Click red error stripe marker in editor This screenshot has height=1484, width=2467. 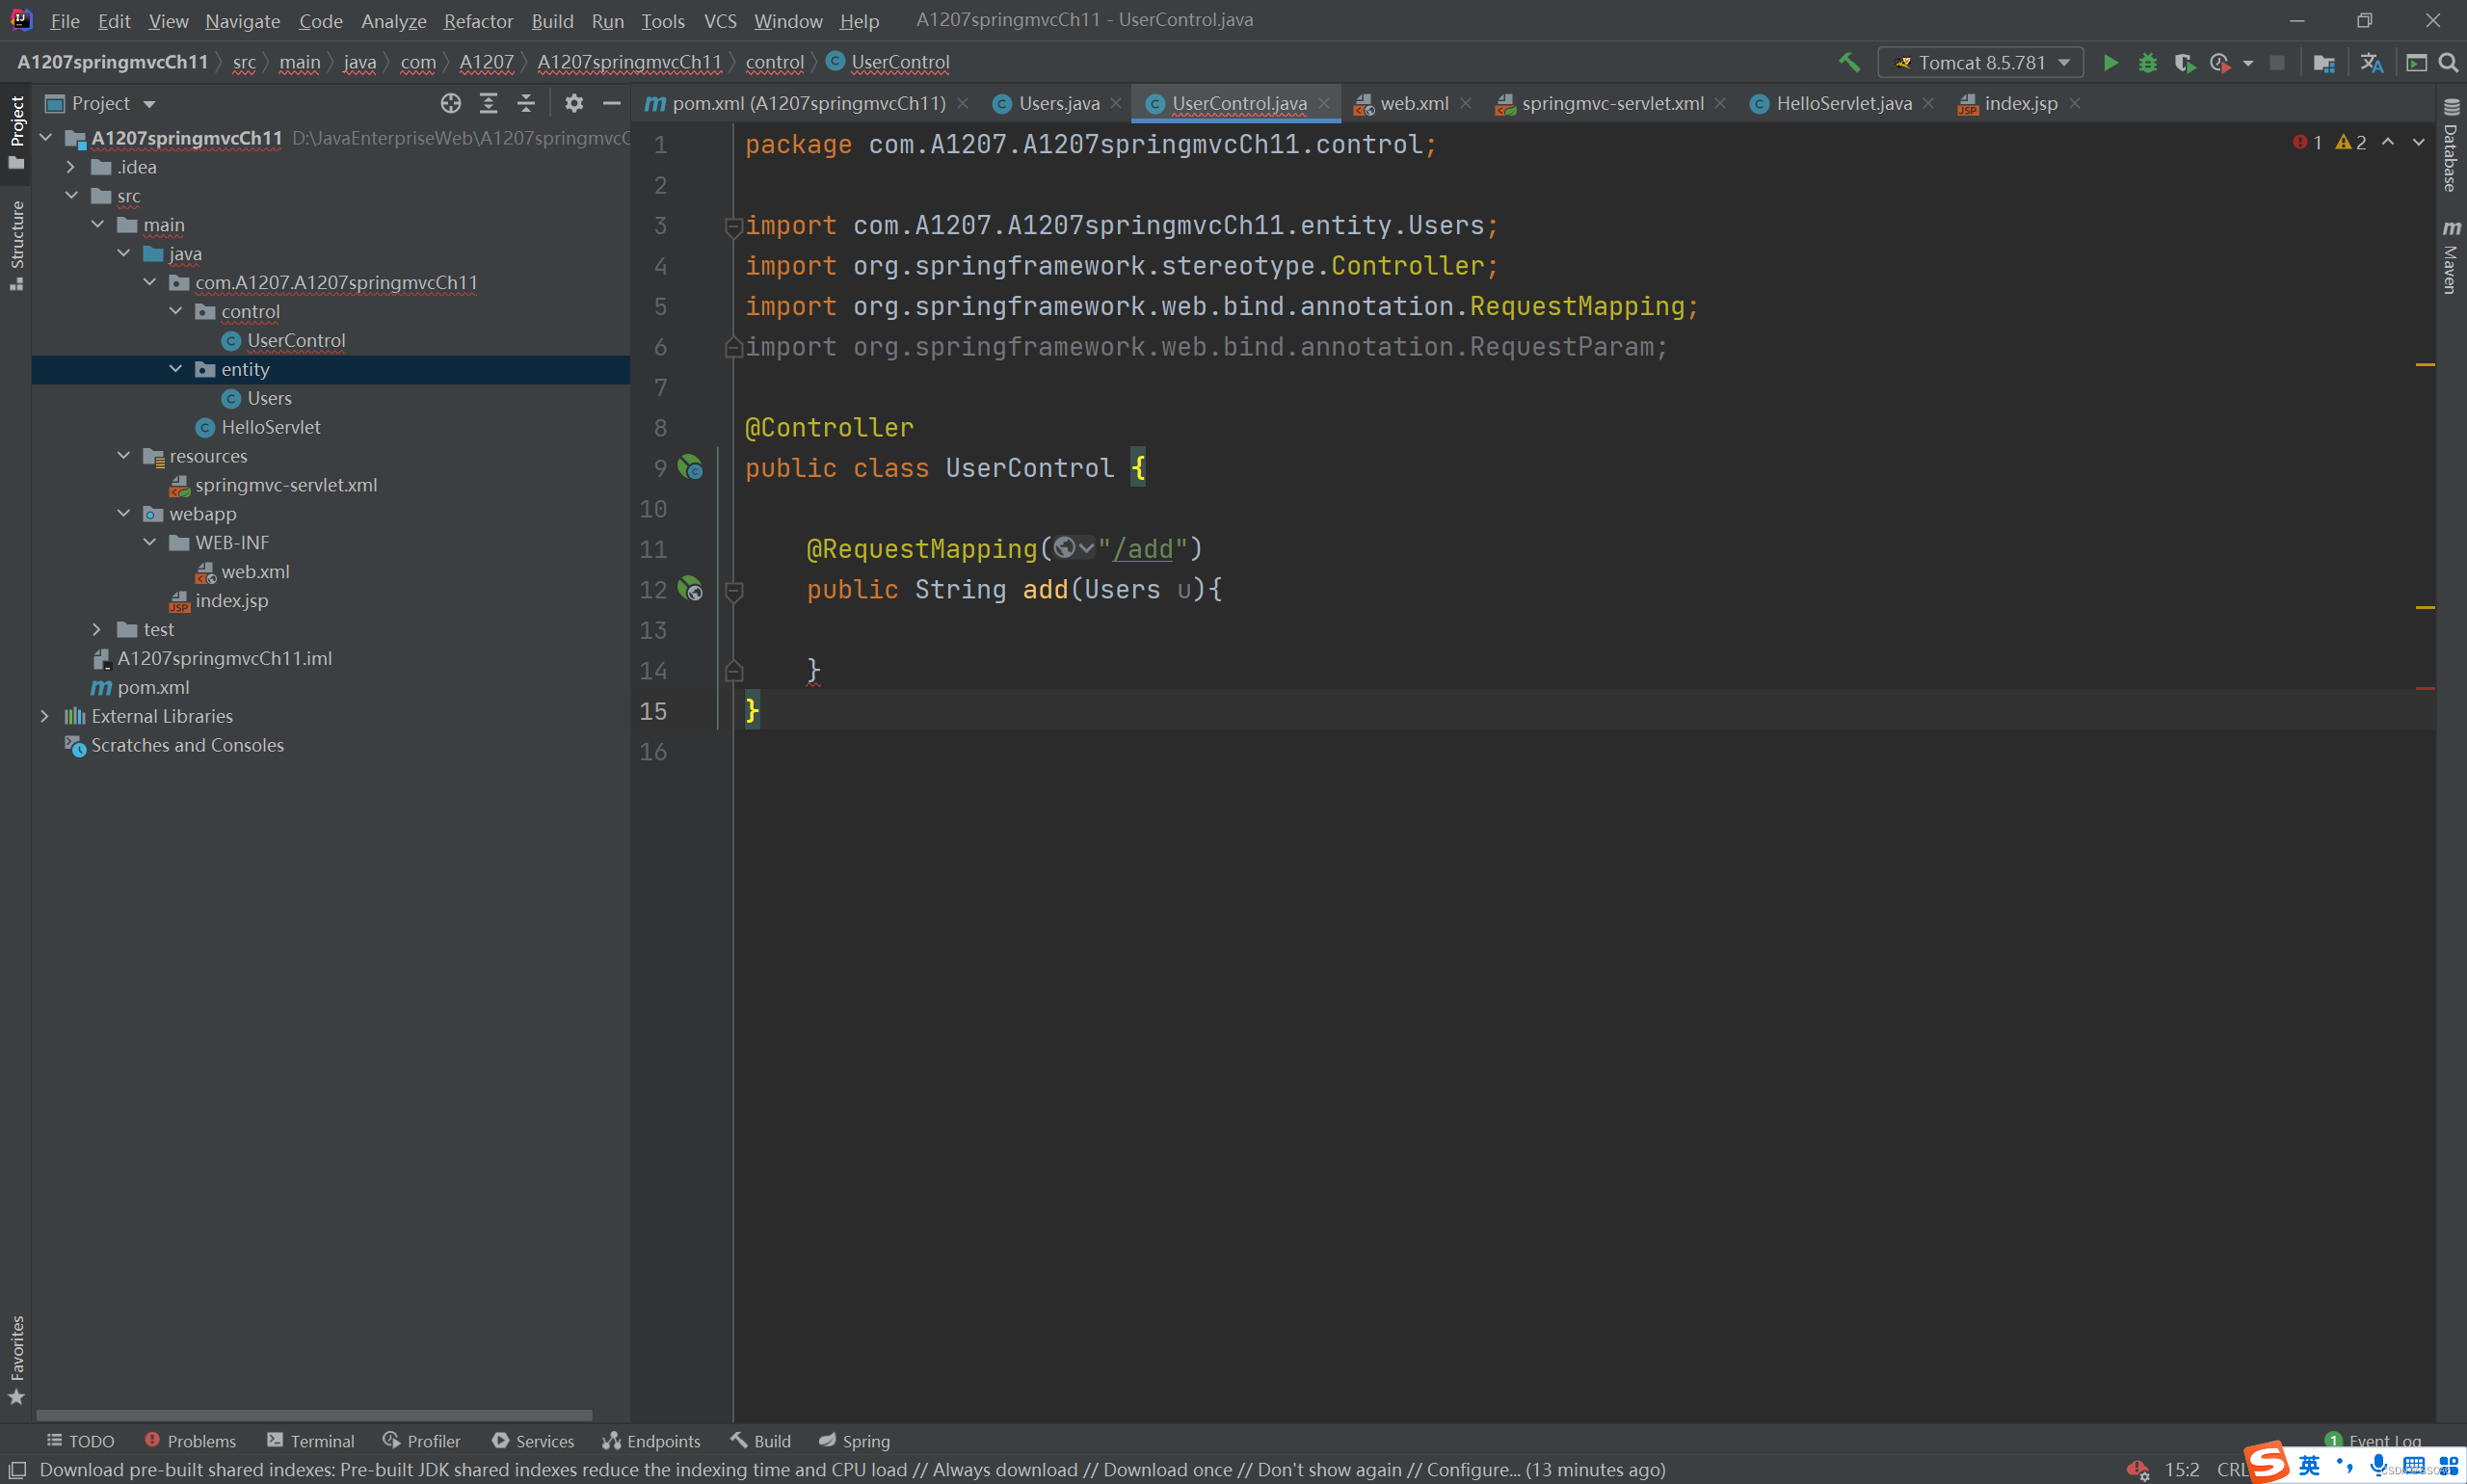[x=2425, y=688]
